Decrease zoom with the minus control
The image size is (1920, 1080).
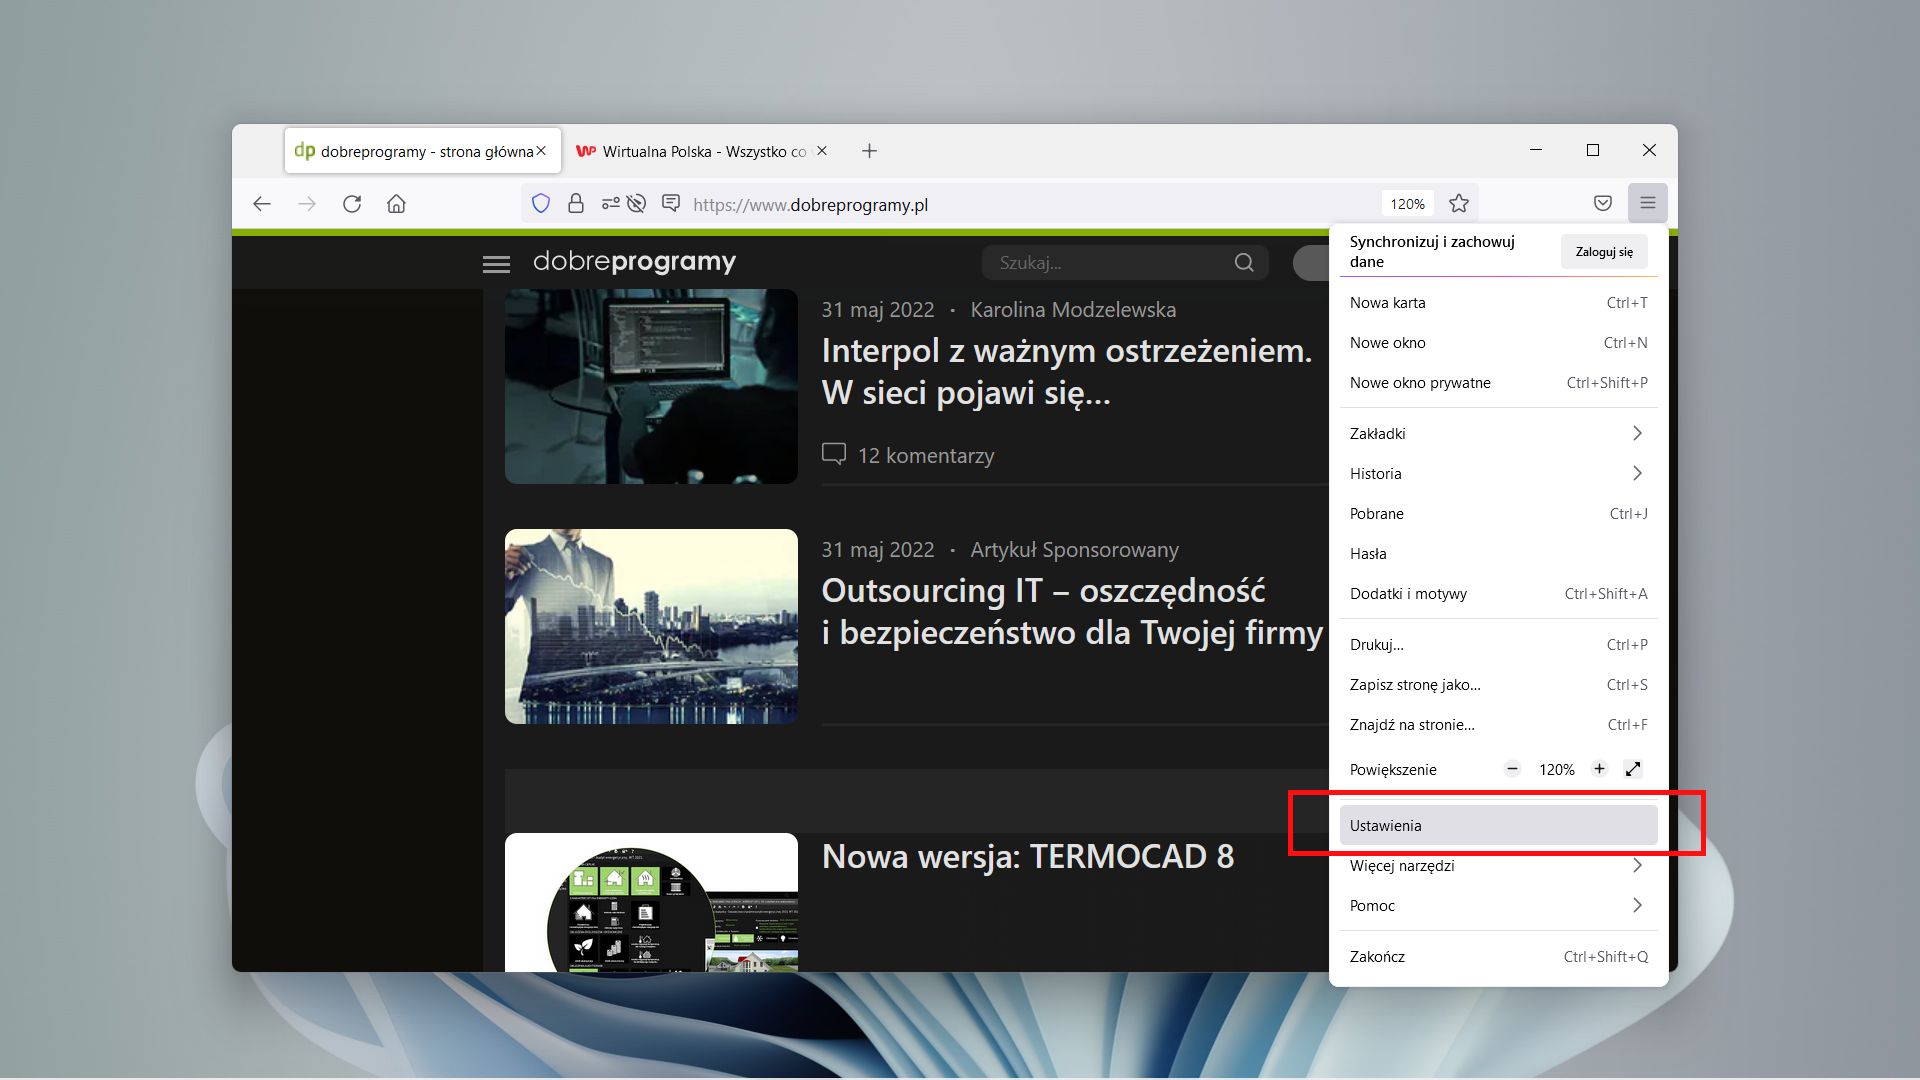(x=1512, y=769)
